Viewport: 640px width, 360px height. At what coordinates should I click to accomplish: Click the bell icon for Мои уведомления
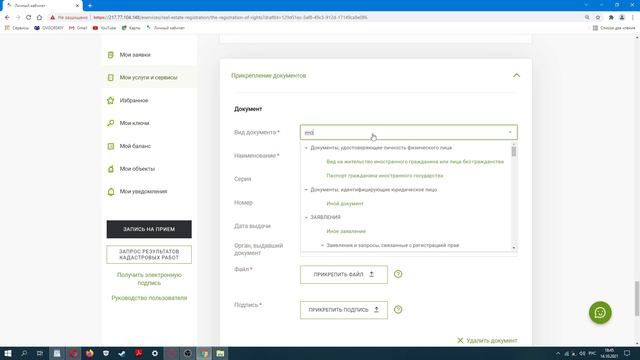tap(111, 191)
